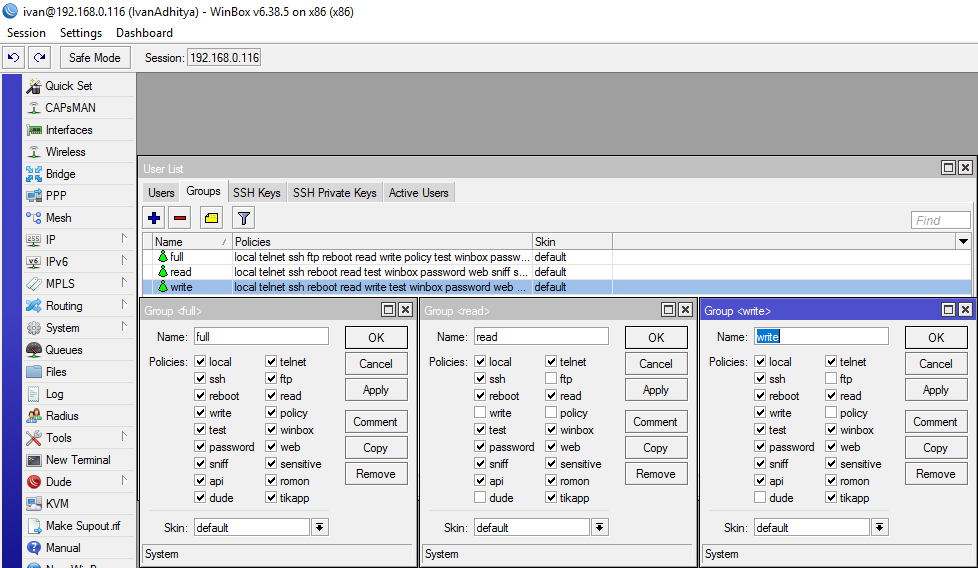Click OK in Group full

point(376,337)
